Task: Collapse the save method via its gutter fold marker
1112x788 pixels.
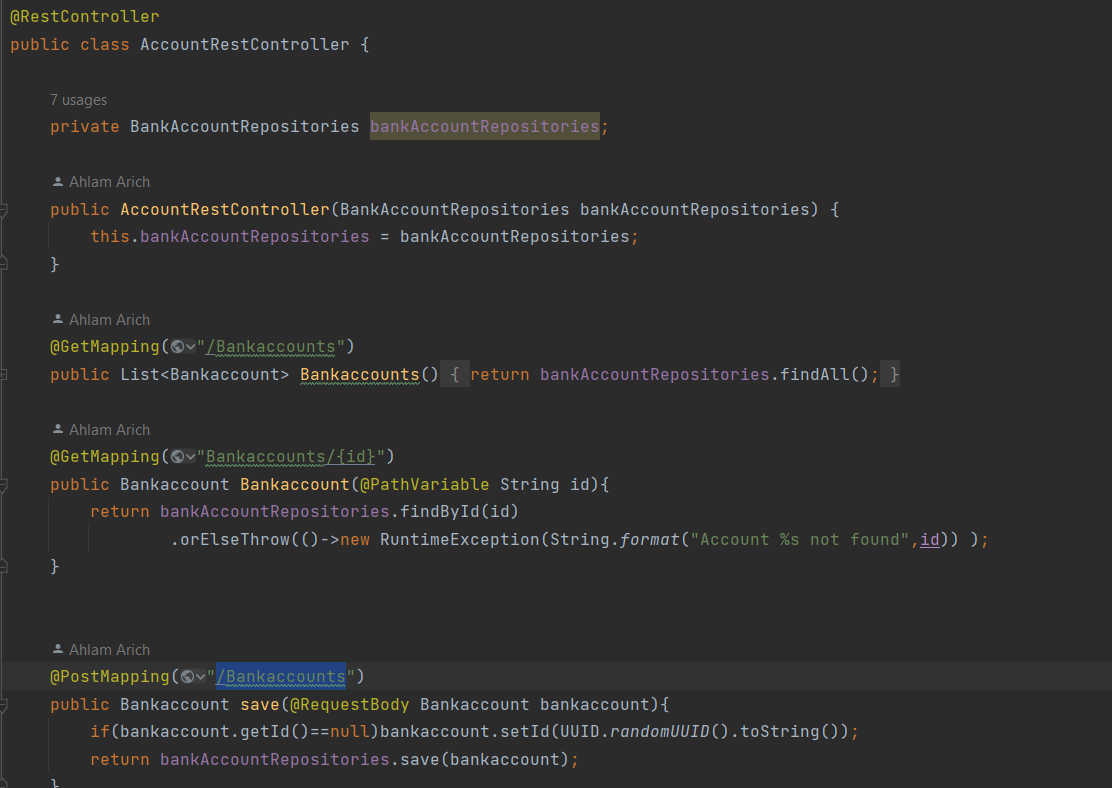Action: (4, 705)
